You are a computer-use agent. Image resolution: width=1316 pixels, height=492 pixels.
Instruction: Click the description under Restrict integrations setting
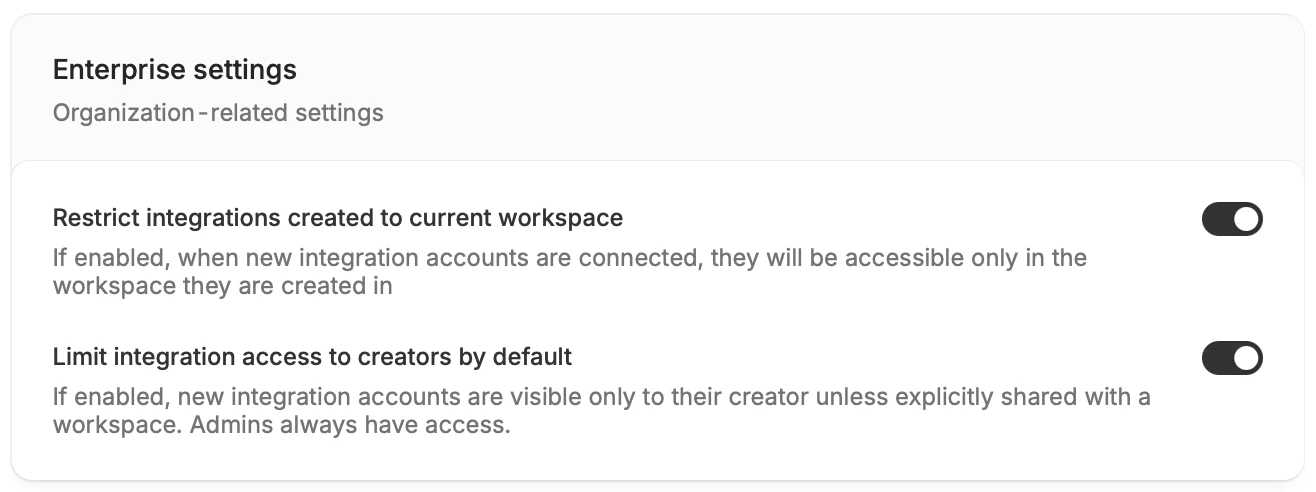point(570,271)
